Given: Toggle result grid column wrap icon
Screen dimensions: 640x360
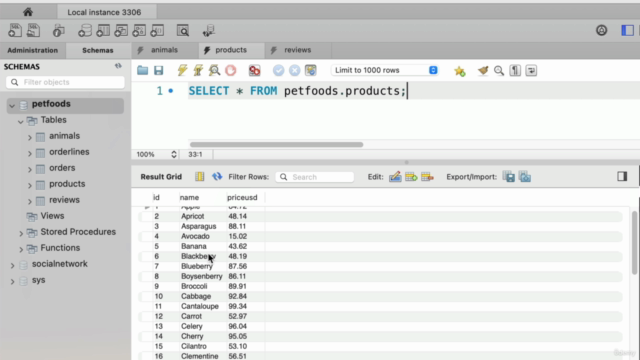Looking at the screenshot, I should click(200, 176).
